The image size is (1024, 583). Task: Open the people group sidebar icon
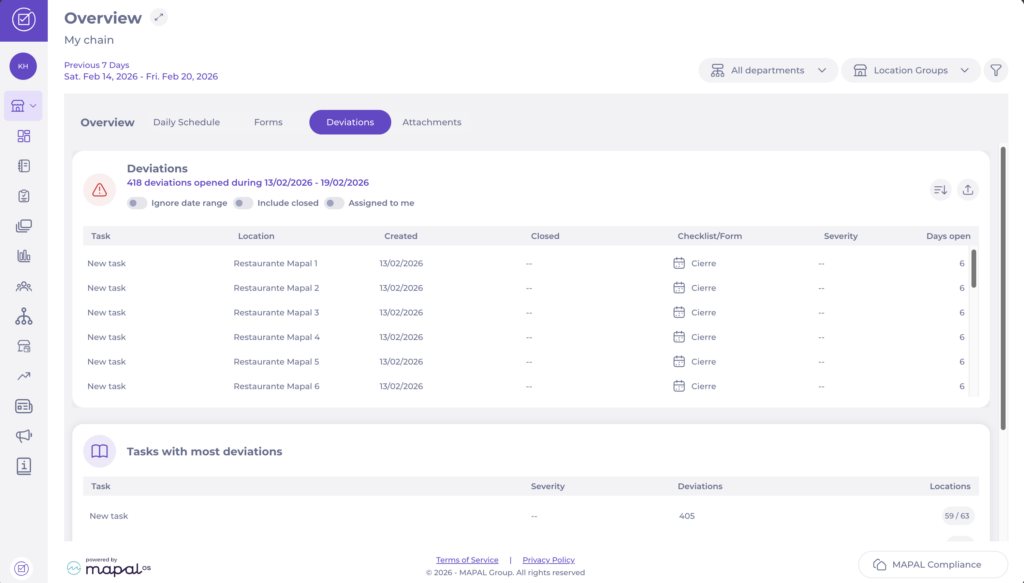[24, 286]
